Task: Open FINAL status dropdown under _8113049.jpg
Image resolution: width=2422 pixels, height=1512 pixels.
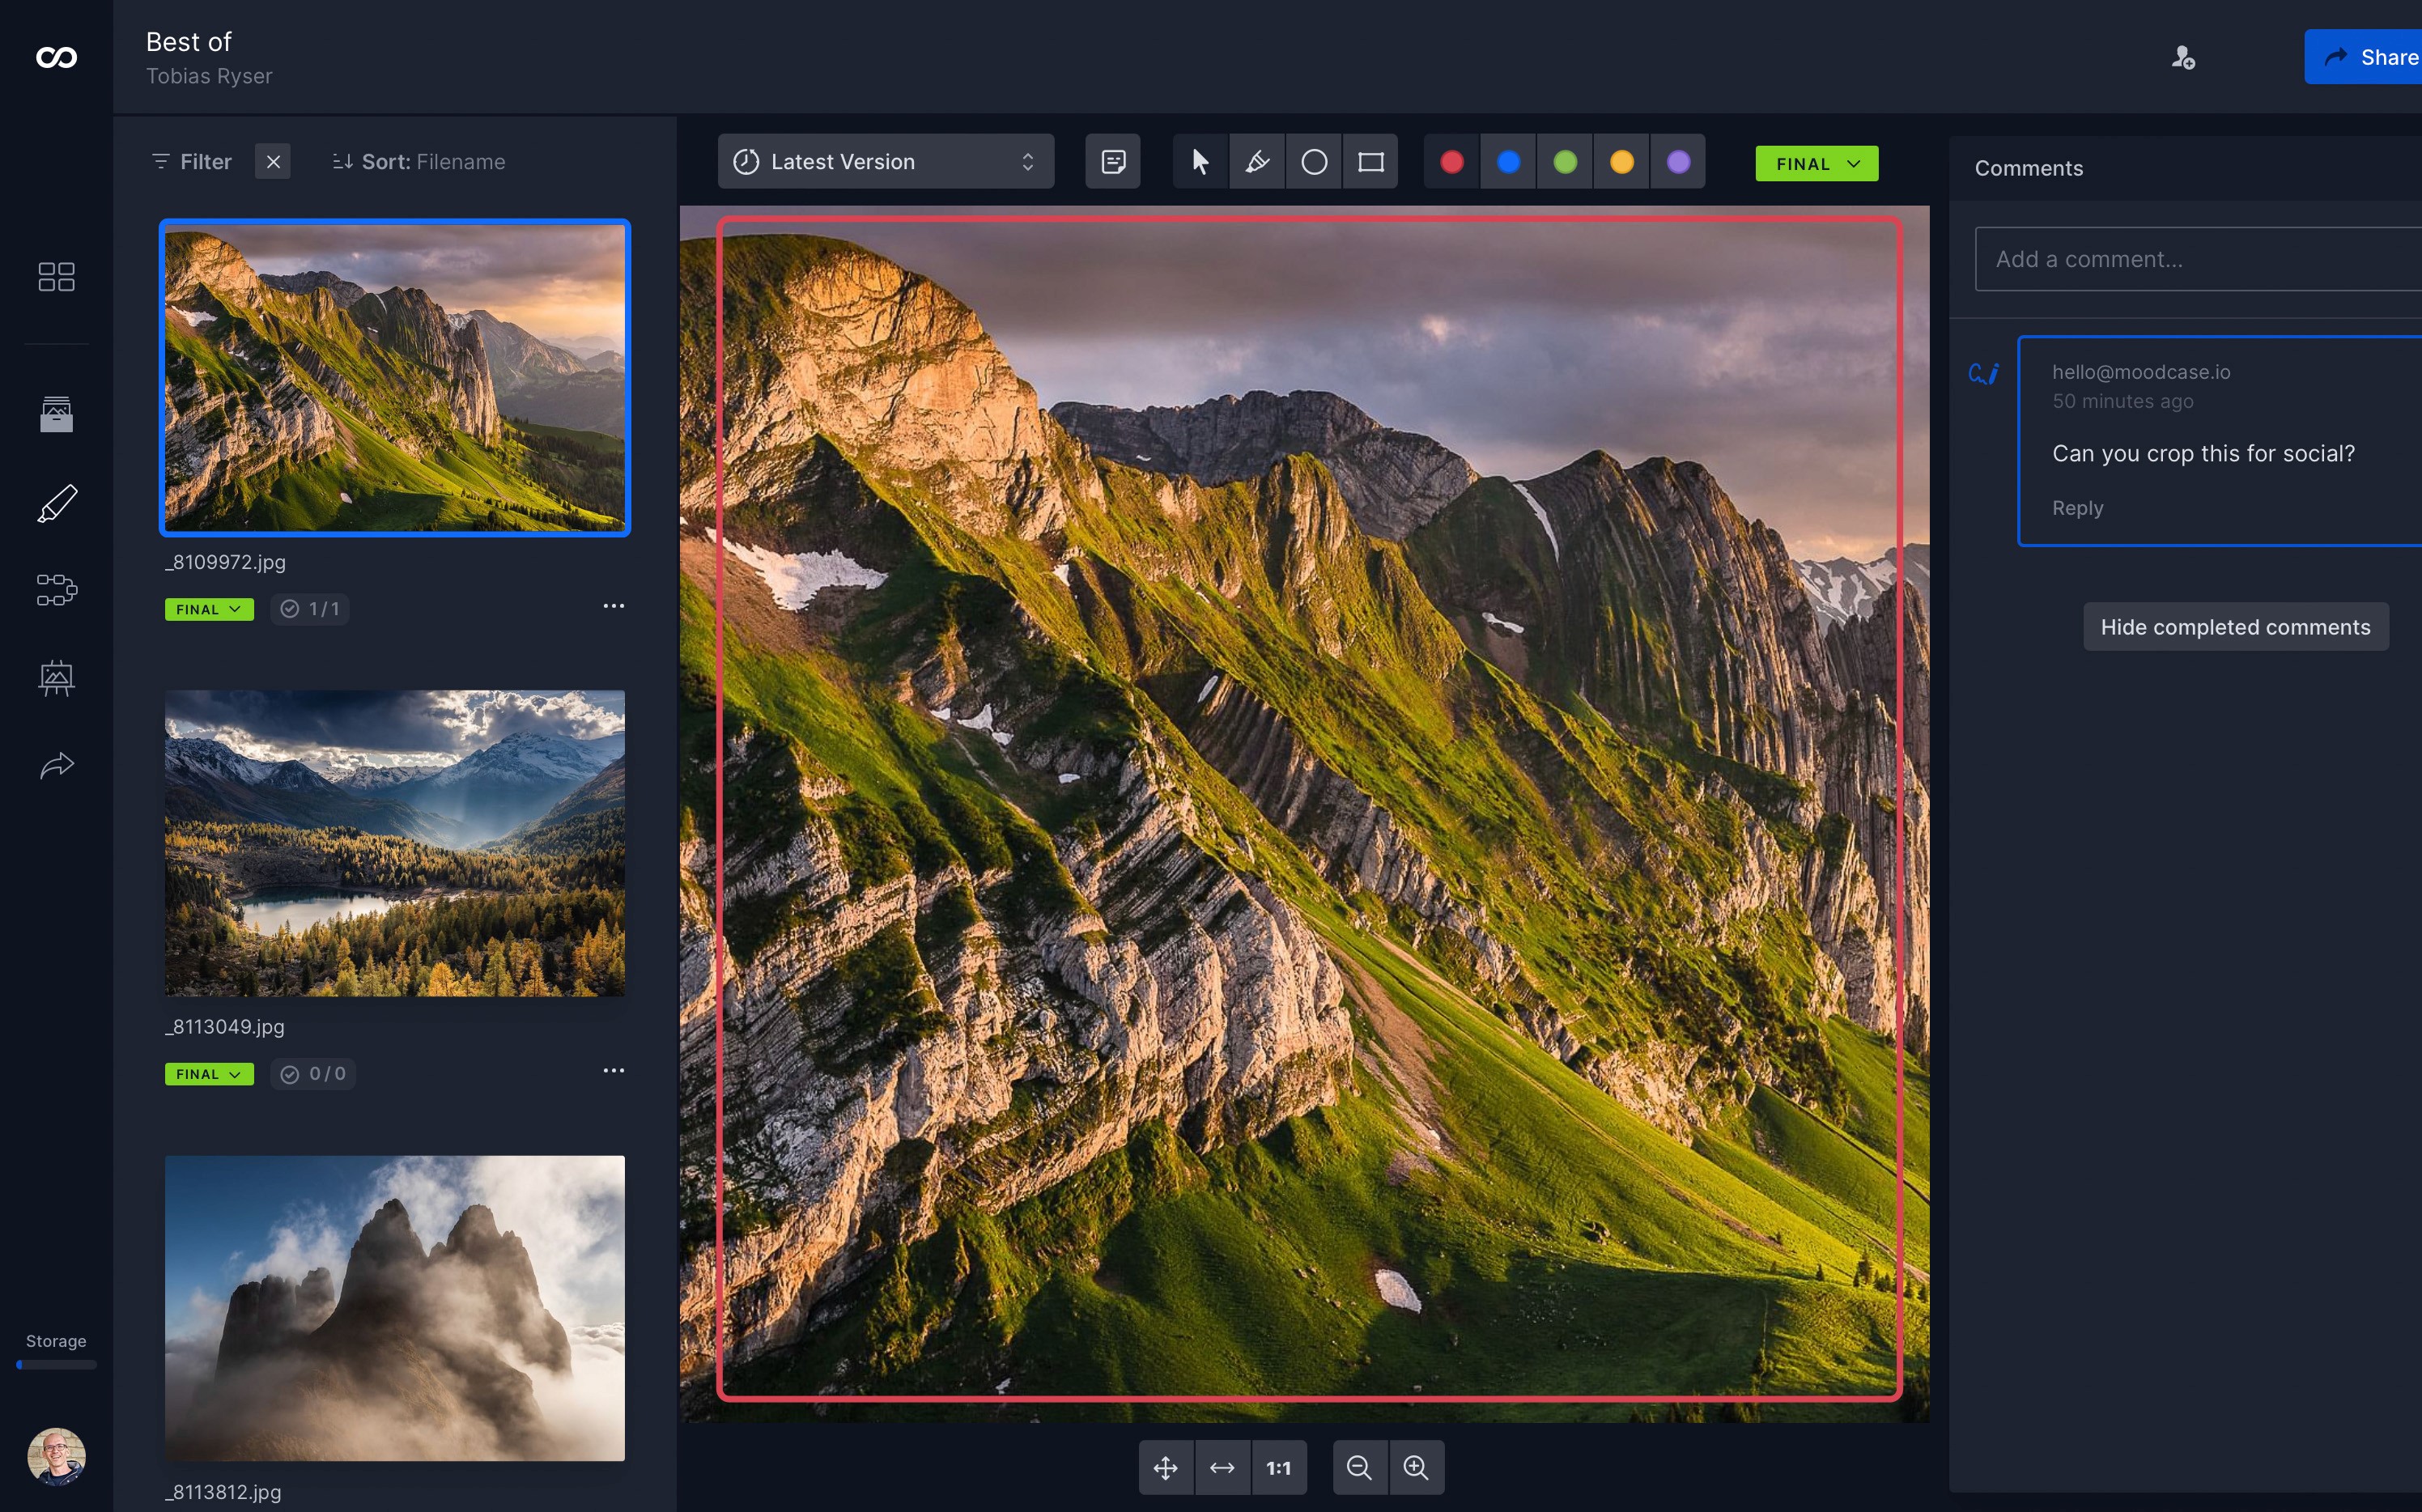Action: coord(209,1074)
